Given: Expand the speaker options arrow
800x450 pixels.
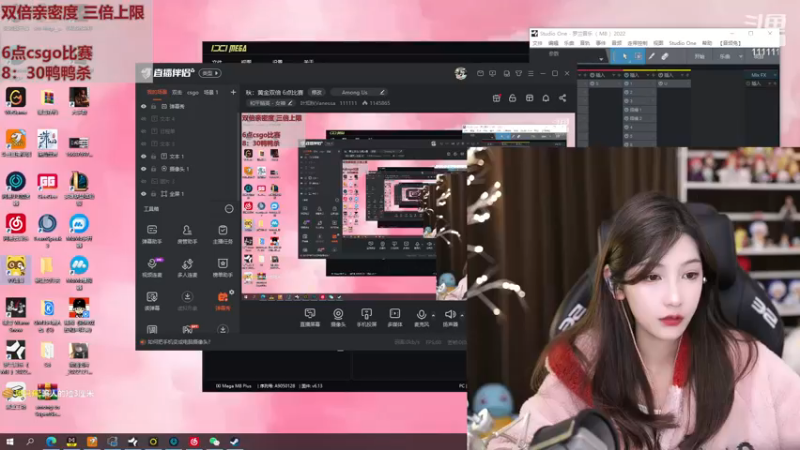Looking at the screenshot, I should pos(462,315).
